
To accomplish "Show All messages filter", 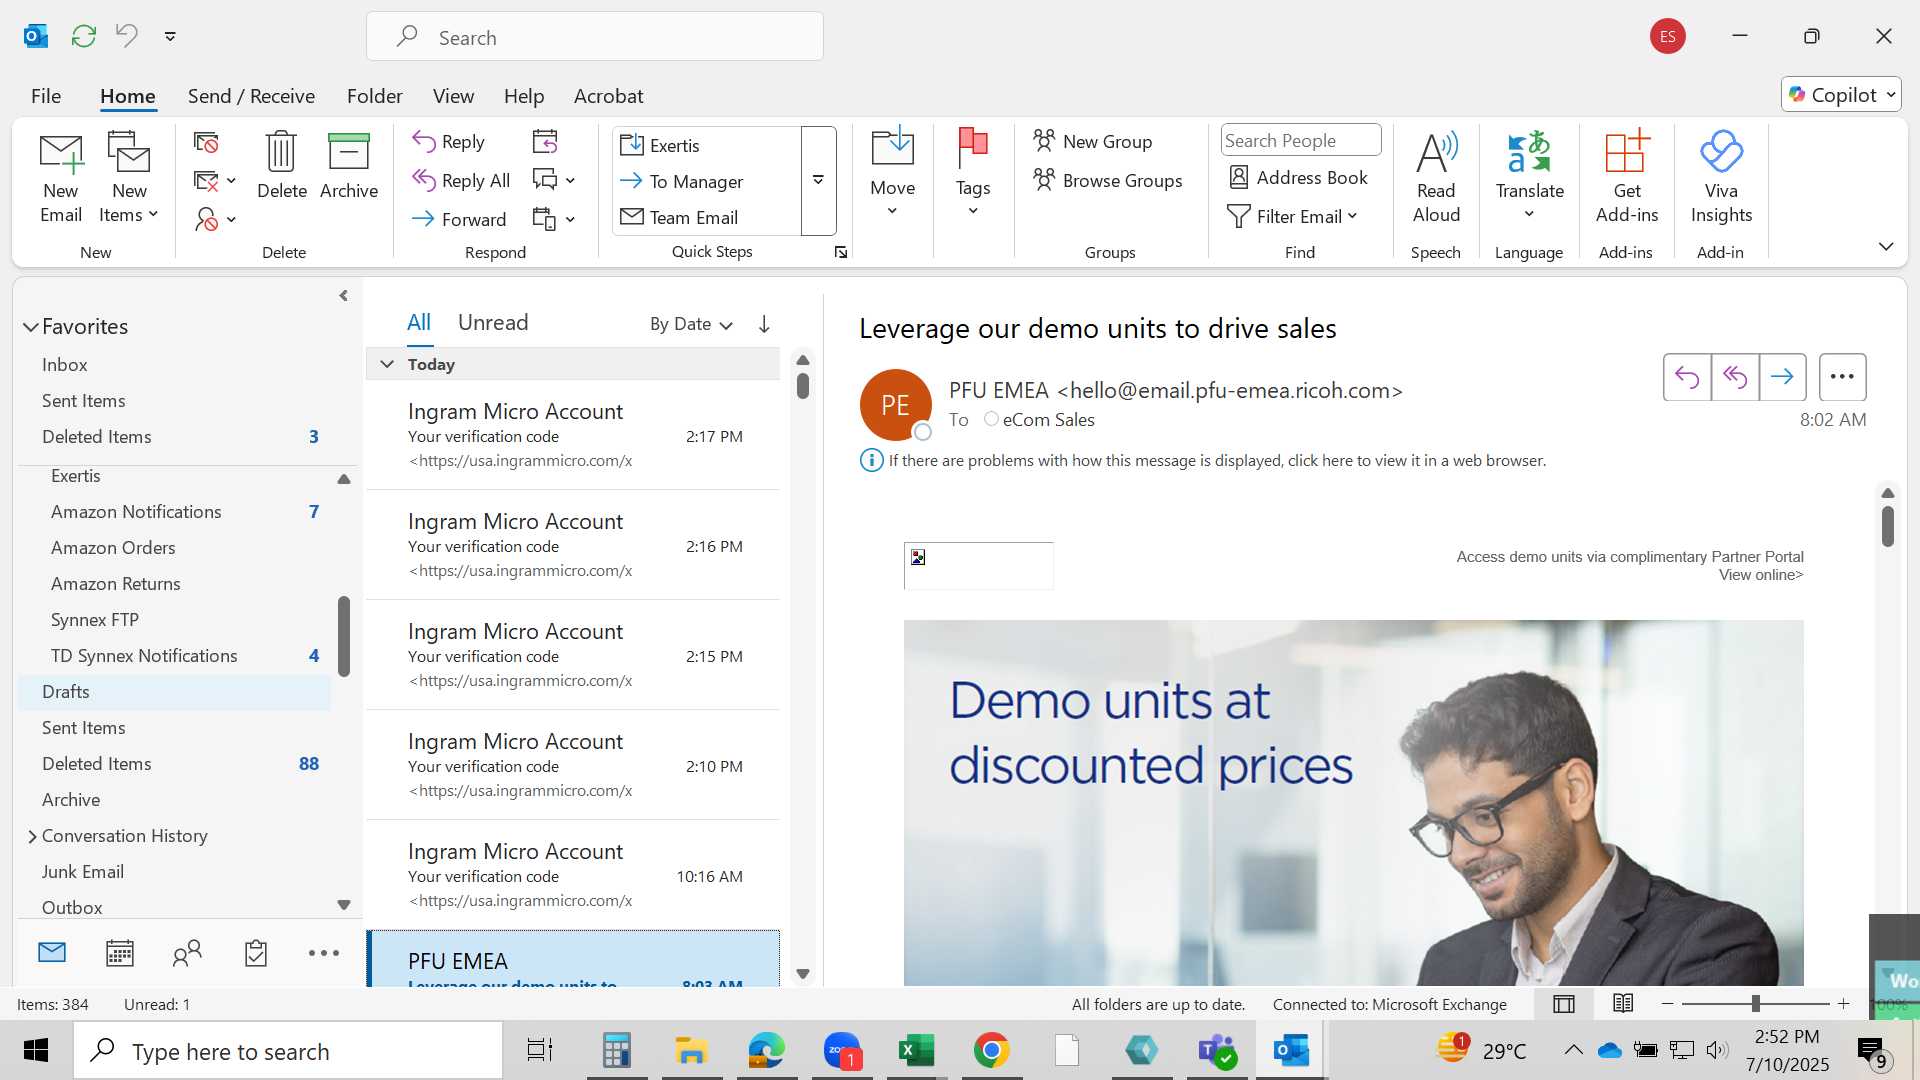I will tap(419, 323).
